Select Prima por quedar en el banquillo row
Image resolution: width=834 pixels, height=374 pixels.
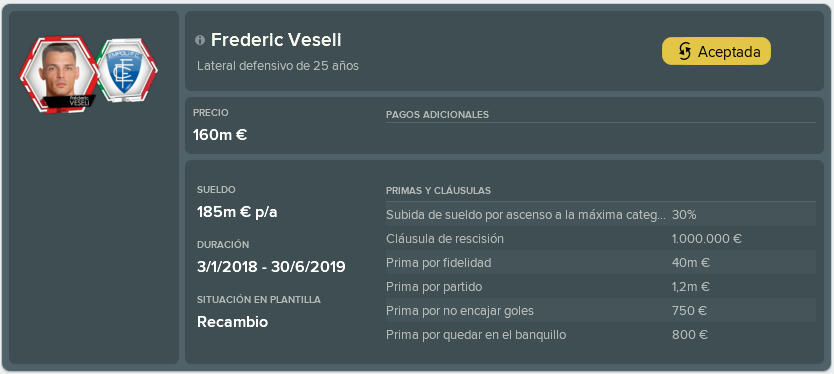coord(601,335)
